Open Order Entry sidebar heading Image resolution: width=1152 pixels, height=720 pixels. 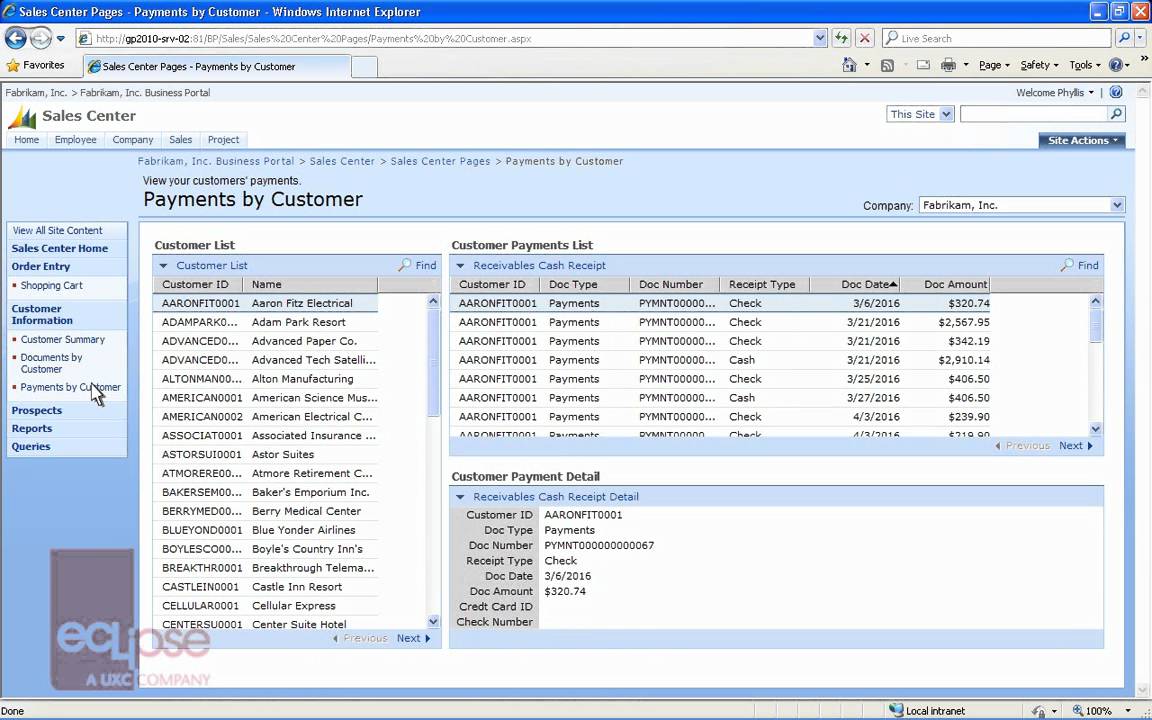(40, 267)
